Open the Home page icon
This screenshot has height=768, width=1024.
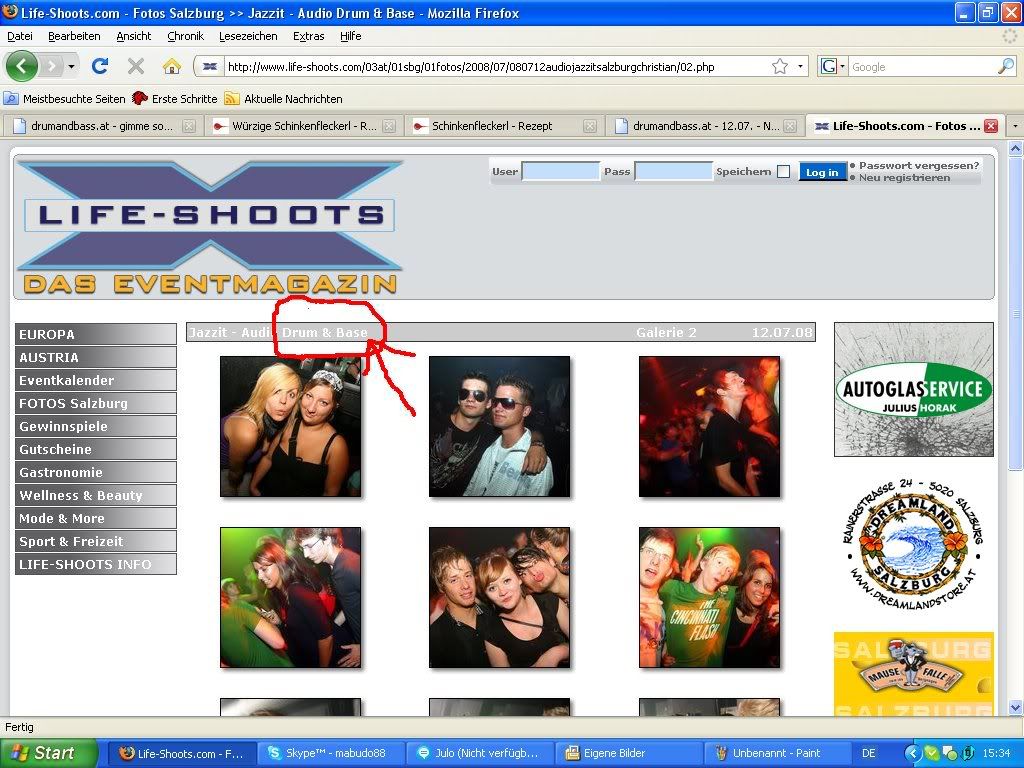[172, 66]
